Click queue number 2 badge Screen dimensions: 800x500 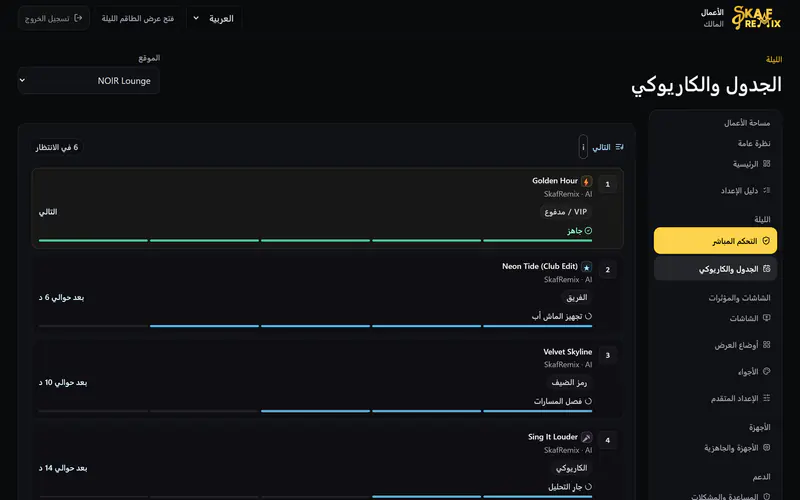click(x=608, y=269)
